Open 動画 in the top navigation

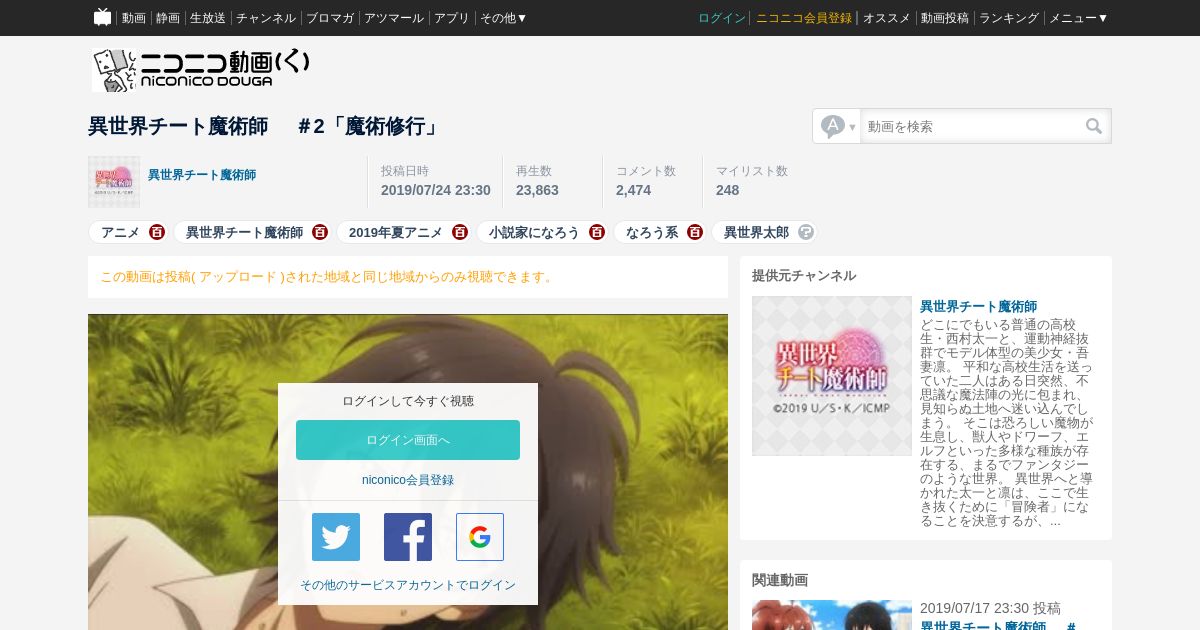coord(134,18)
